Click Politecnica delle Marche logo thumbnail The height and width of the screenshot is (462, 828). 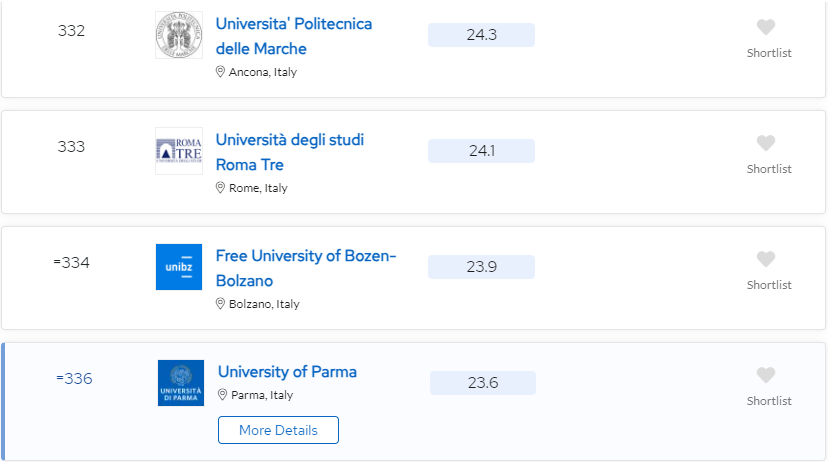tap(179, 35)
